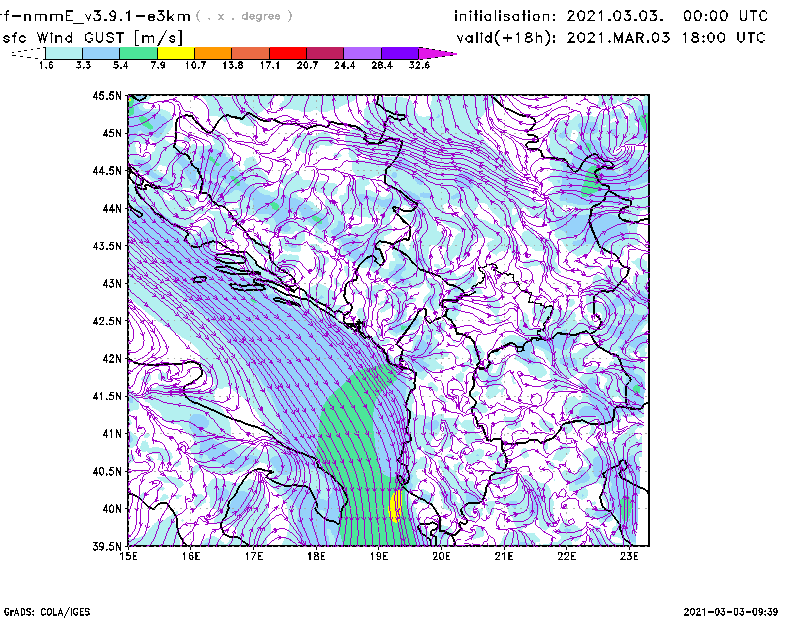Click the 41N latitude label
800x618 pixels.
pos(112,434)
